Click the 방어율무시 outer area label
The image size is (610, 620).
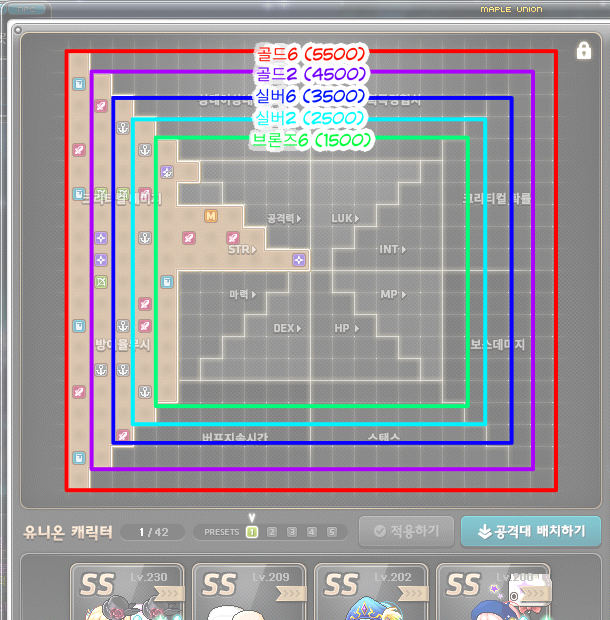pos(123,344)
